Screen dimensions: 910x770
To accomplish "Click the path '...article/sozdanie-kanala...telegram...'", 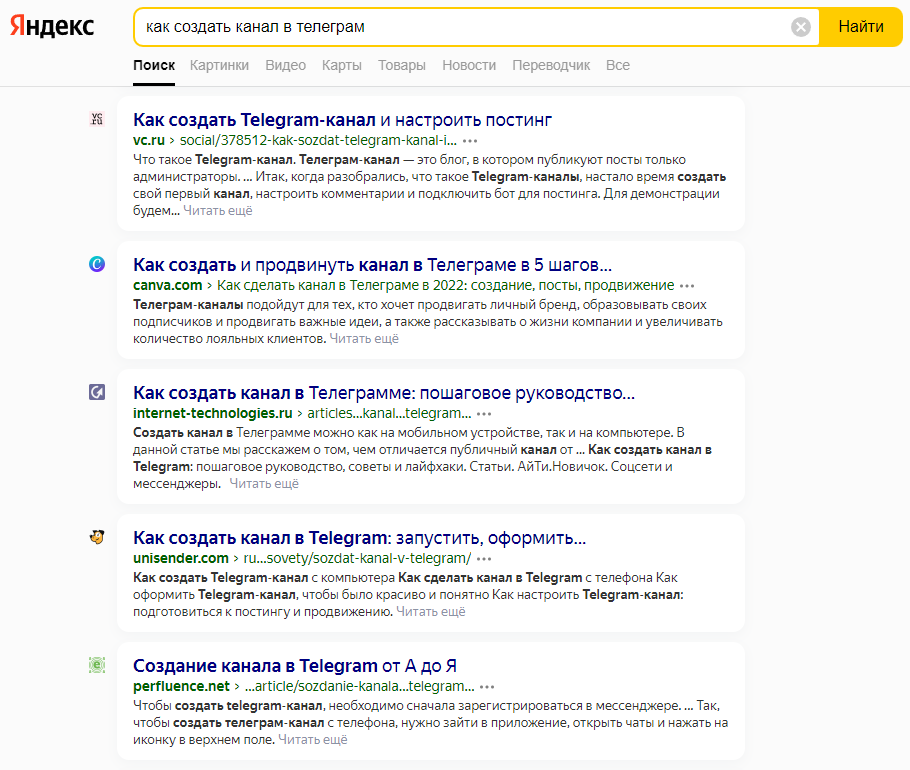I will tap(360, 686).
